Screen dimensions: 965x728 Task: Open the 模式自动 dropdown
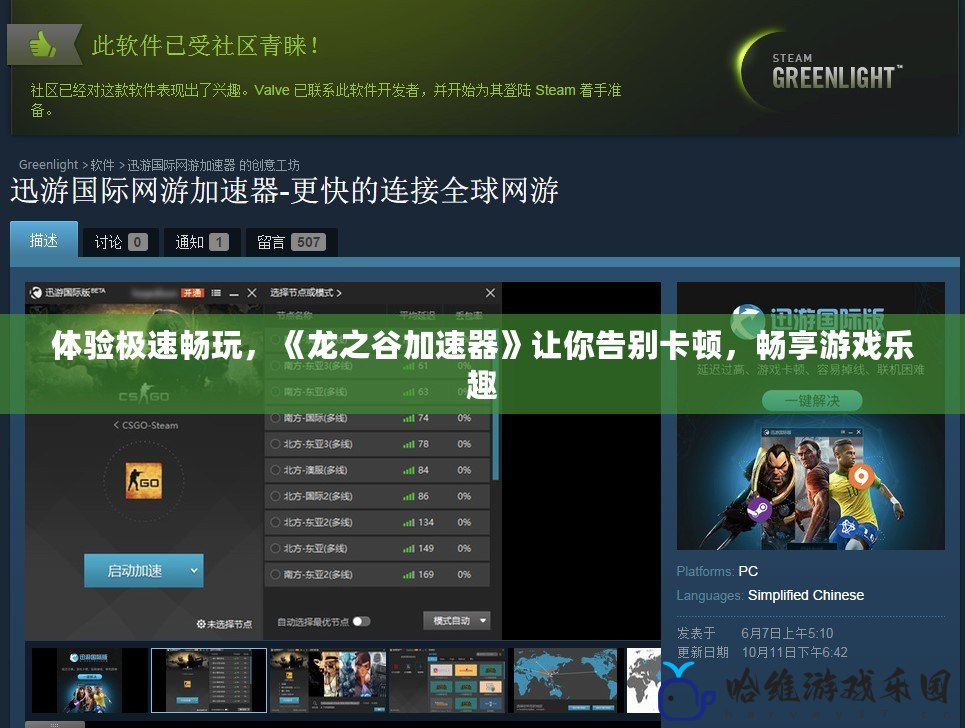(457, 621)
